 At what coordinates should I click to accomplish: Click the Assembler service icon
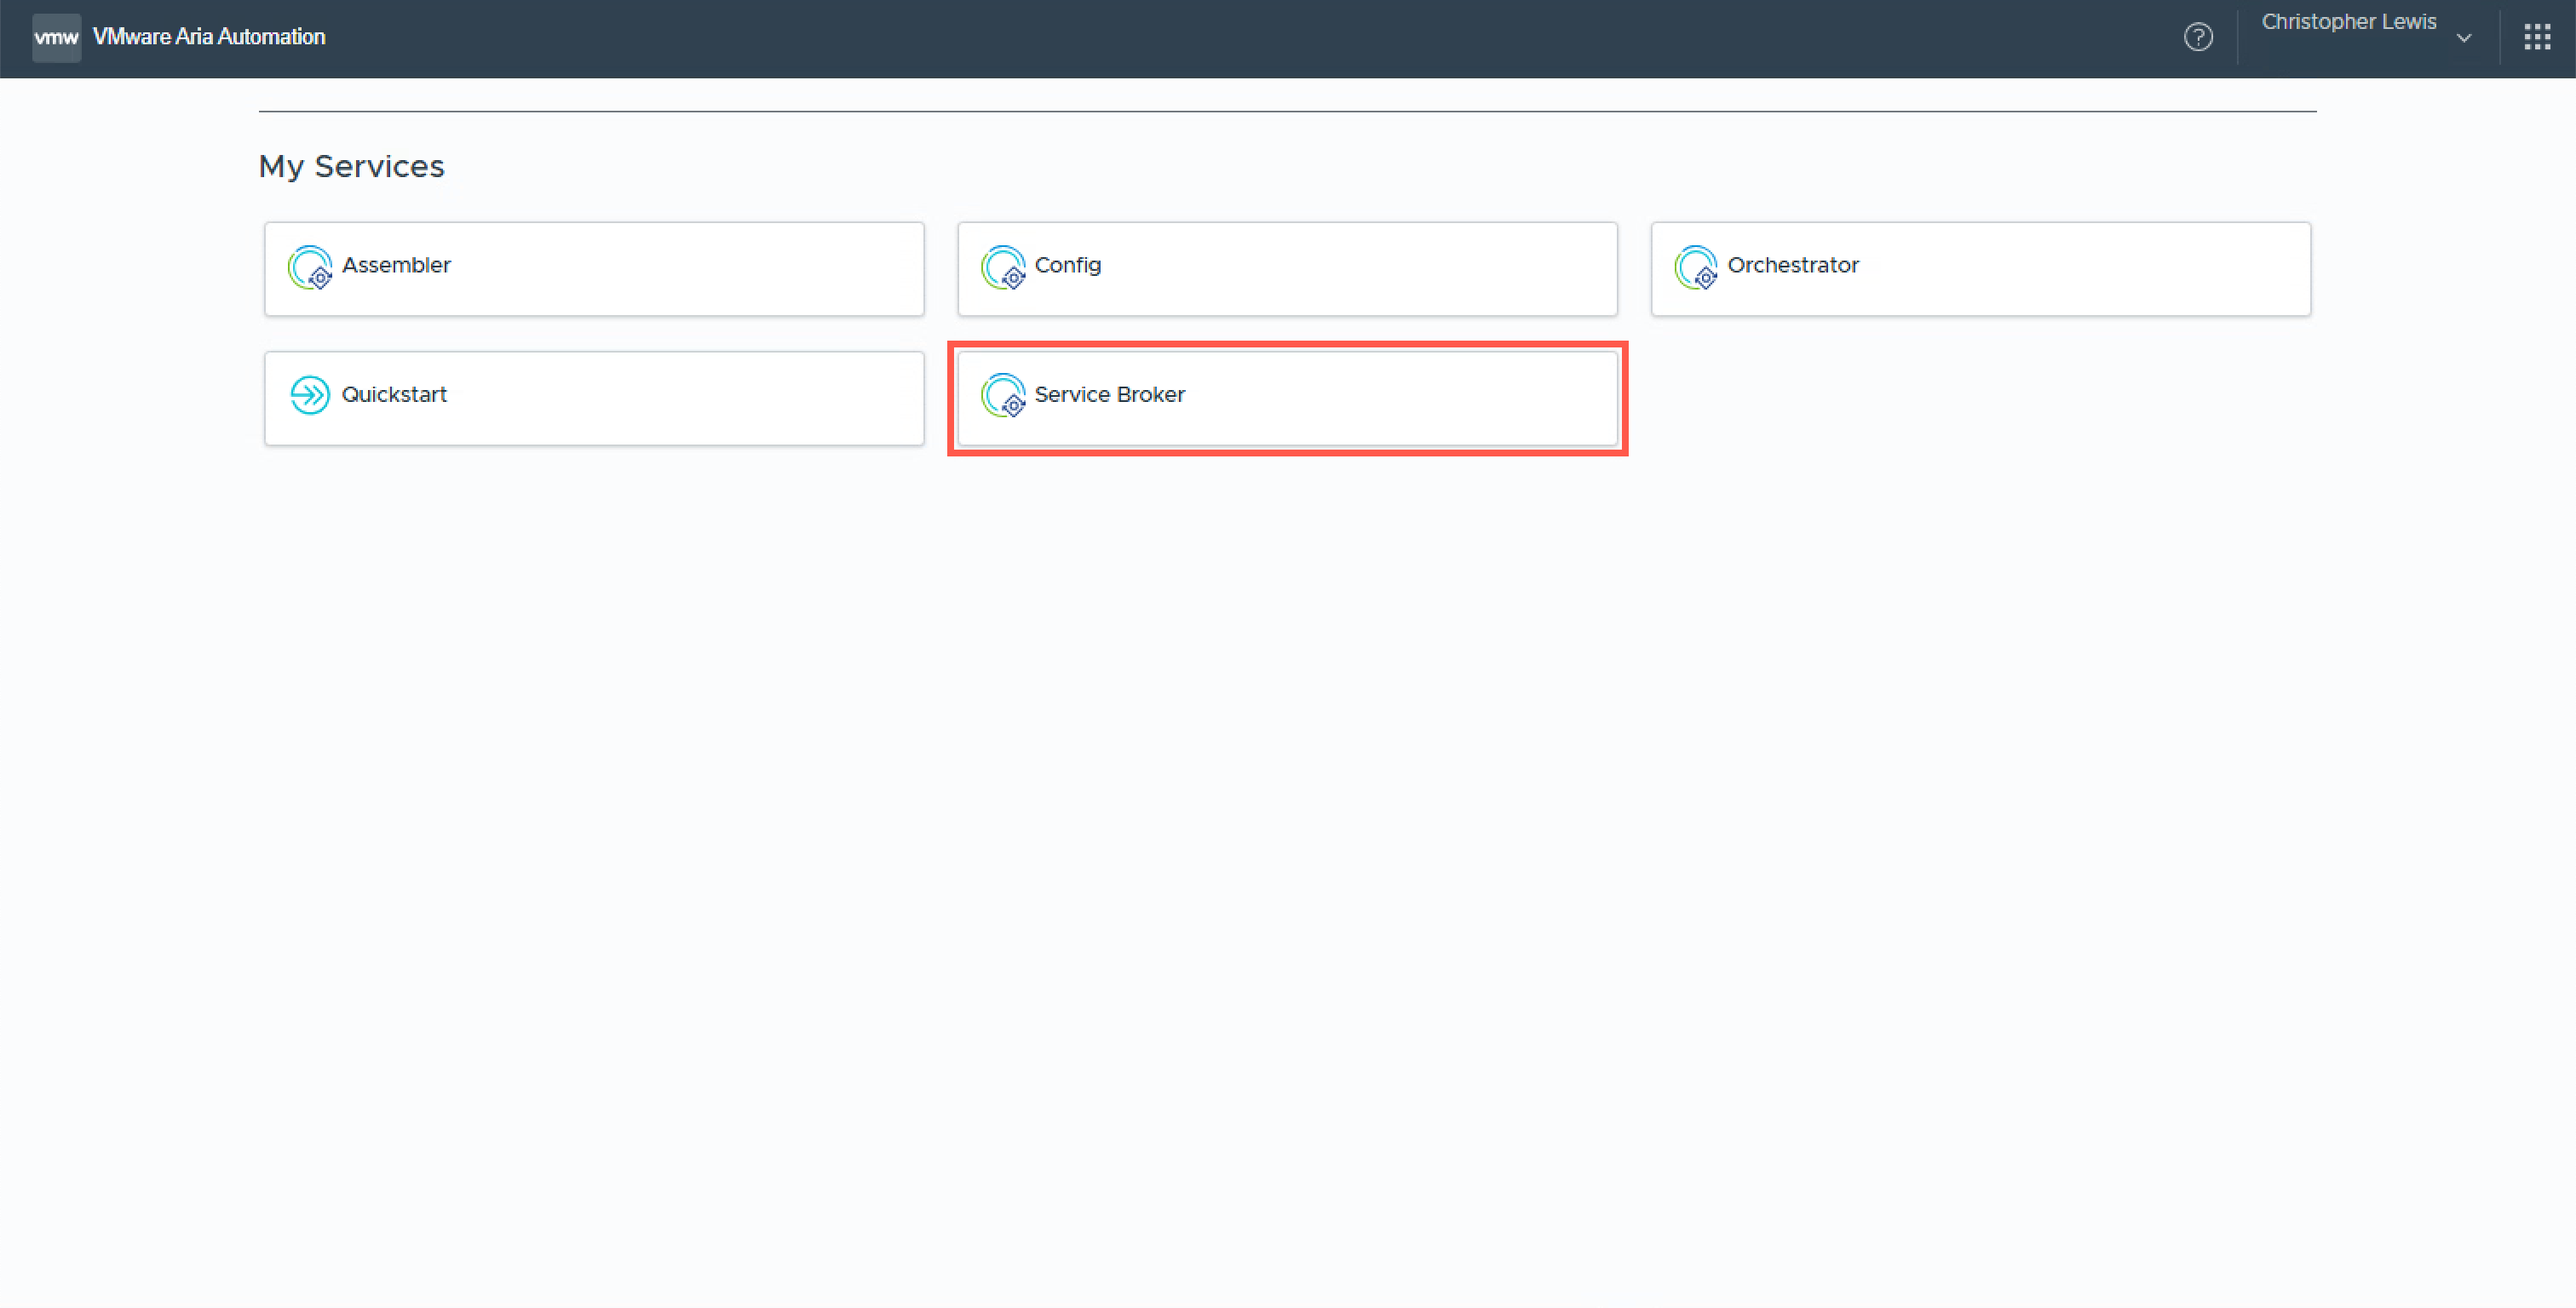[310, 267]
